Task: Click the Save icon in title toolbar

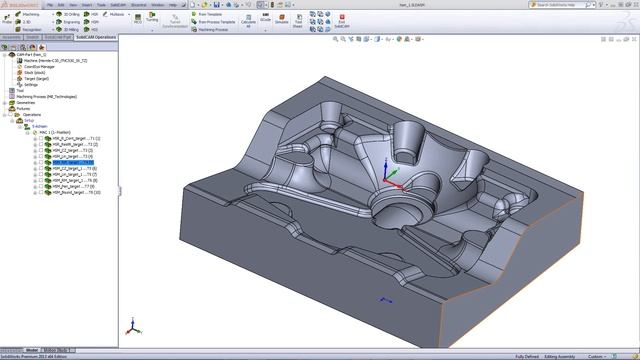Action: pos(217,5)
